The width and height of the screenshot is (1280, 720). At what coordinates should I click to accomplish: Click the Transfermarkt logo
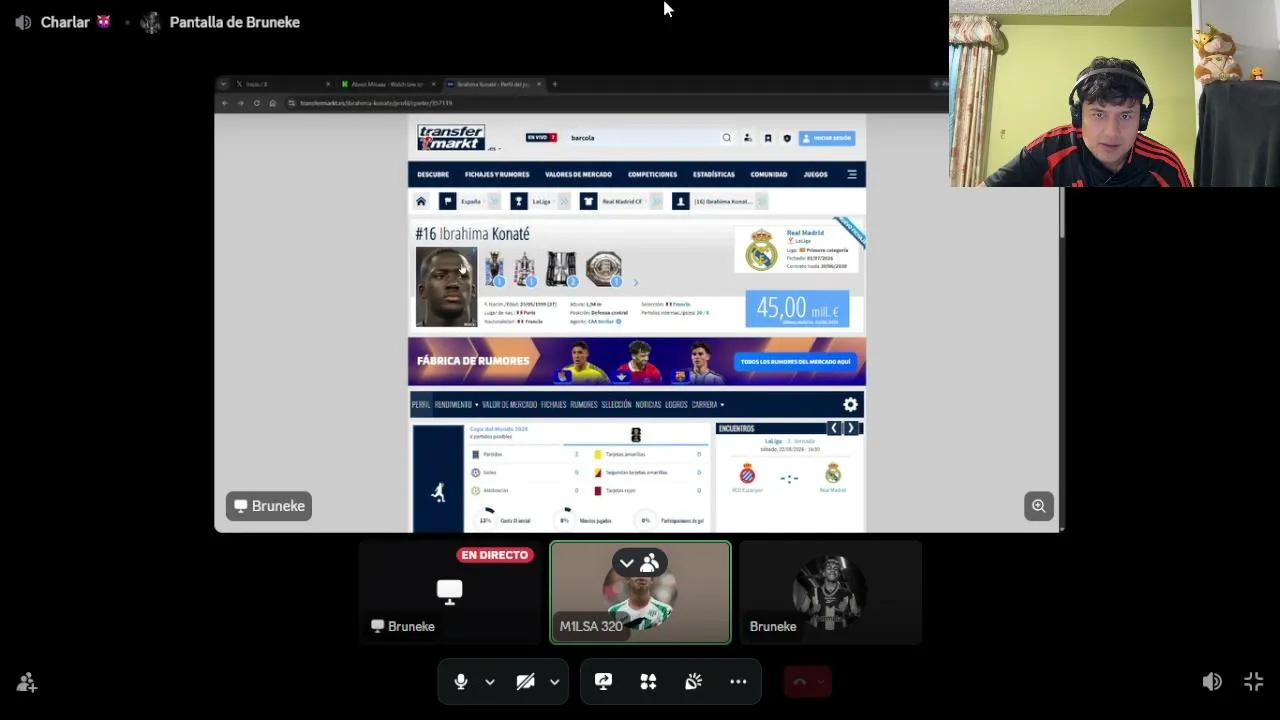(451, 137)
